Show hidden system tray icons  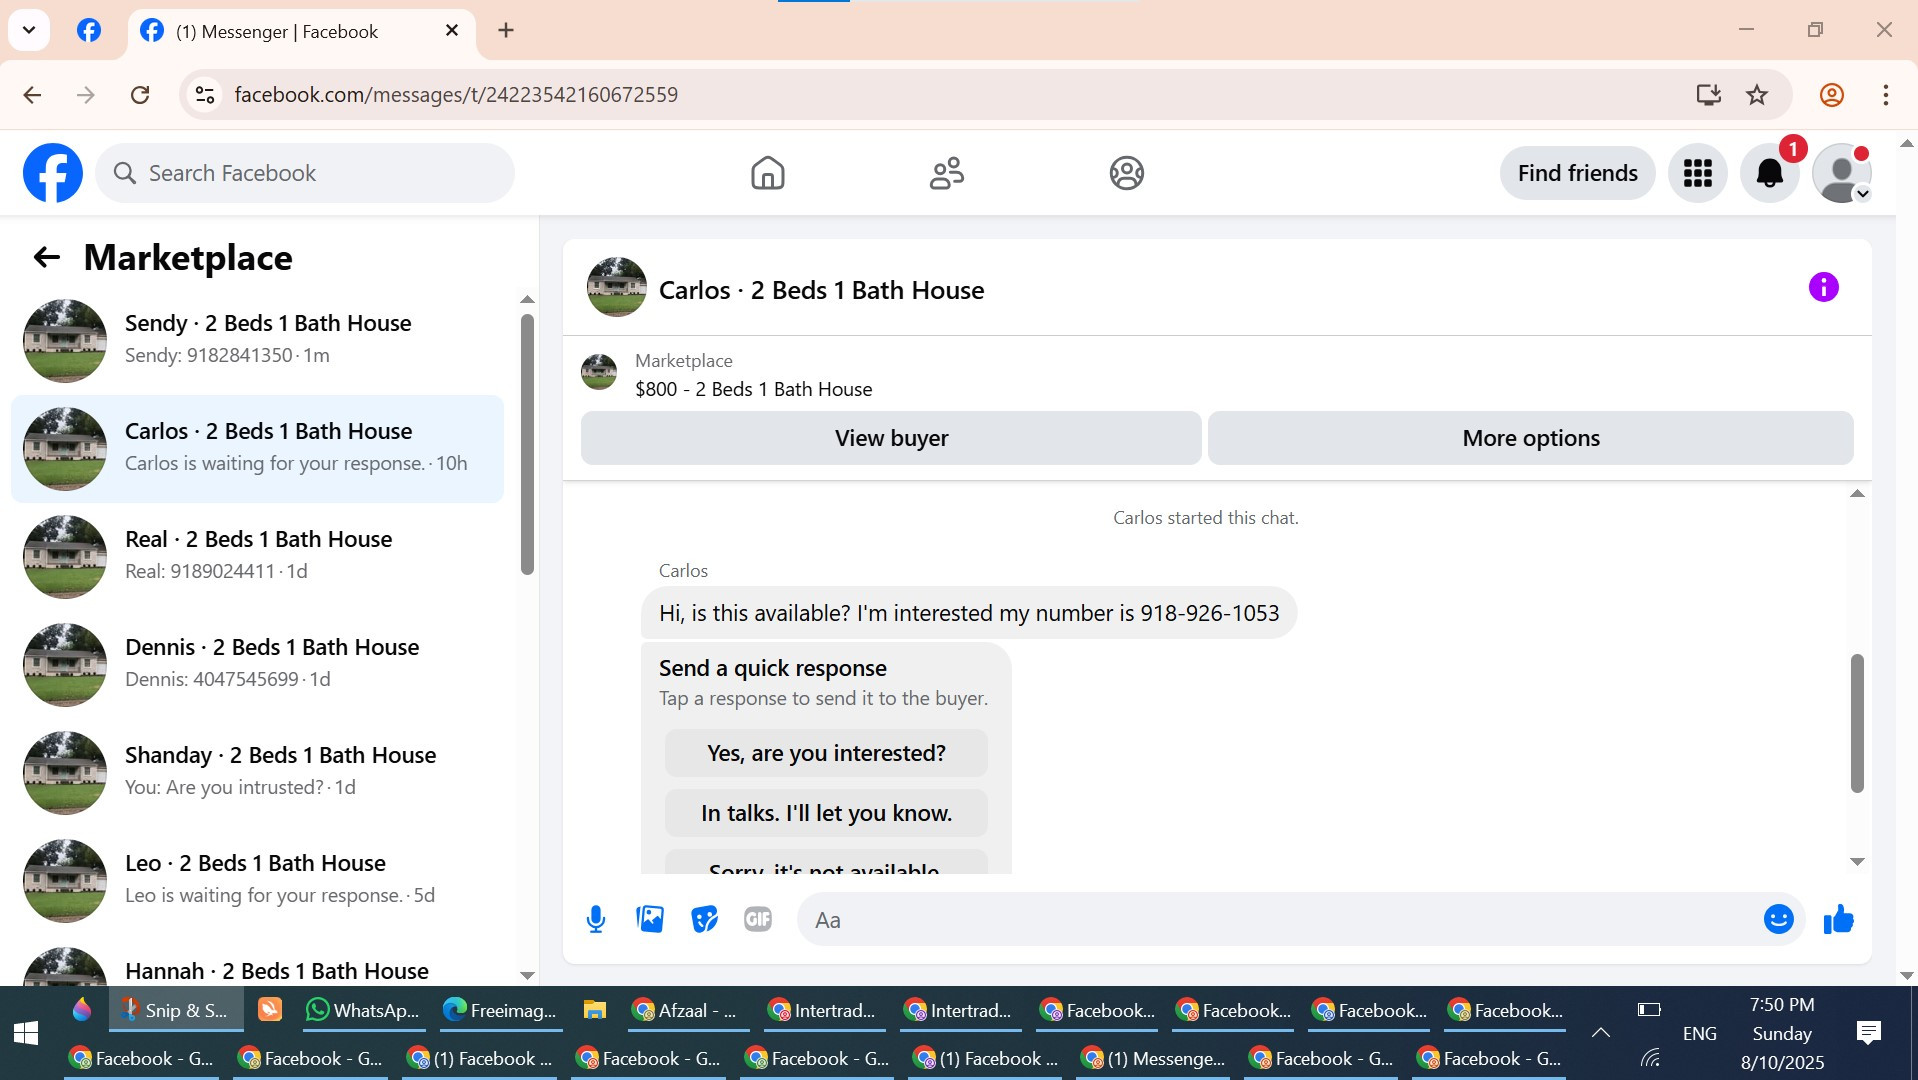(1600, 1033)
